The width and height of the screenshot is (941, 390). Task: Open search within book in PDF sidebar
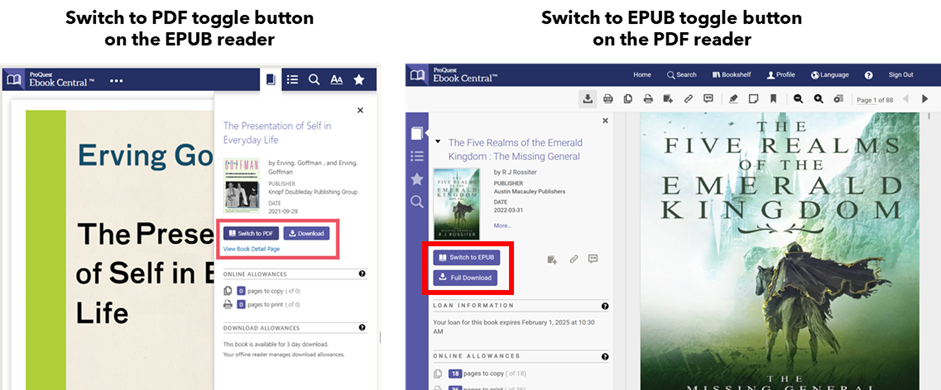(x=416, y=202)
